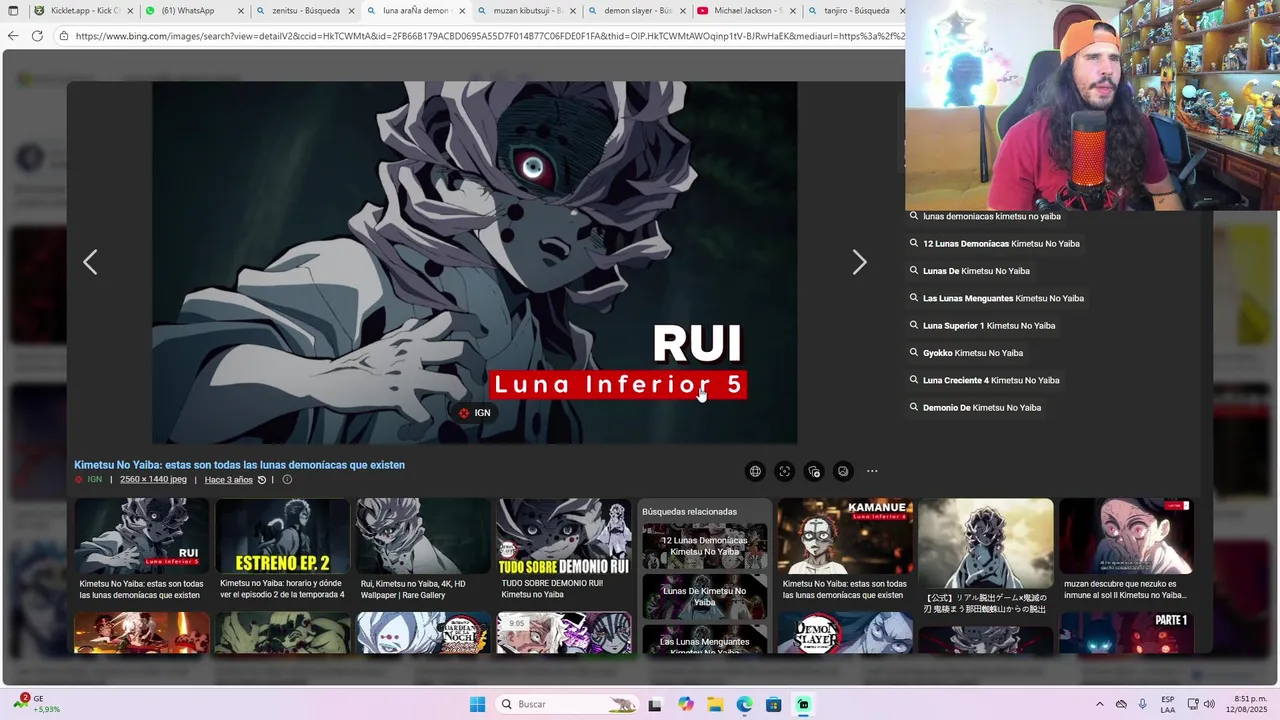The height and width of the screenshot is (720, 1280).
Task: Select Las Lunas Menguantes suggestion
Action: coord(996,298)
